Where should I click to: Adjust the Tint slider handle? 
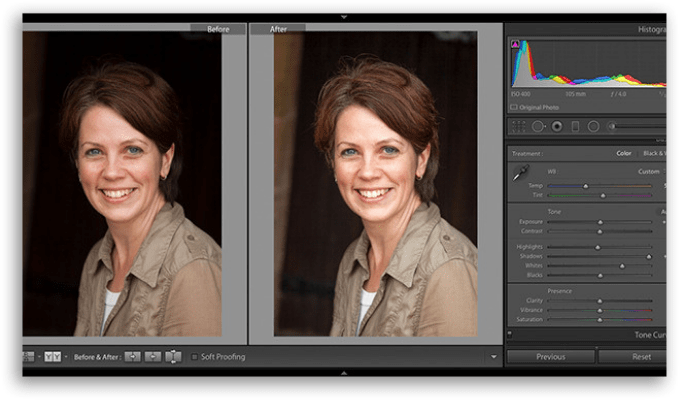point(603,196)
